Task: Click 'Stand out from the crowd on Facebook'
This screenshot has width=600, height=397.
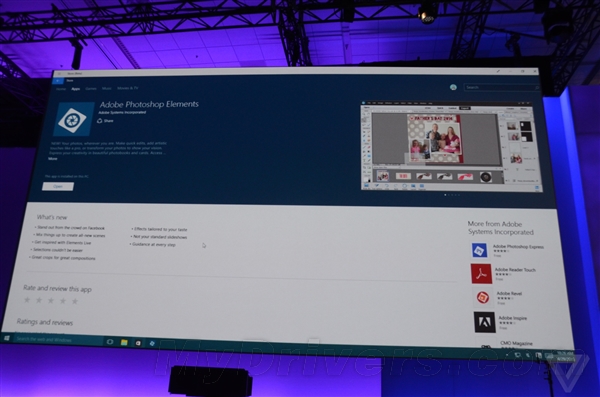Action: [70, 228]
